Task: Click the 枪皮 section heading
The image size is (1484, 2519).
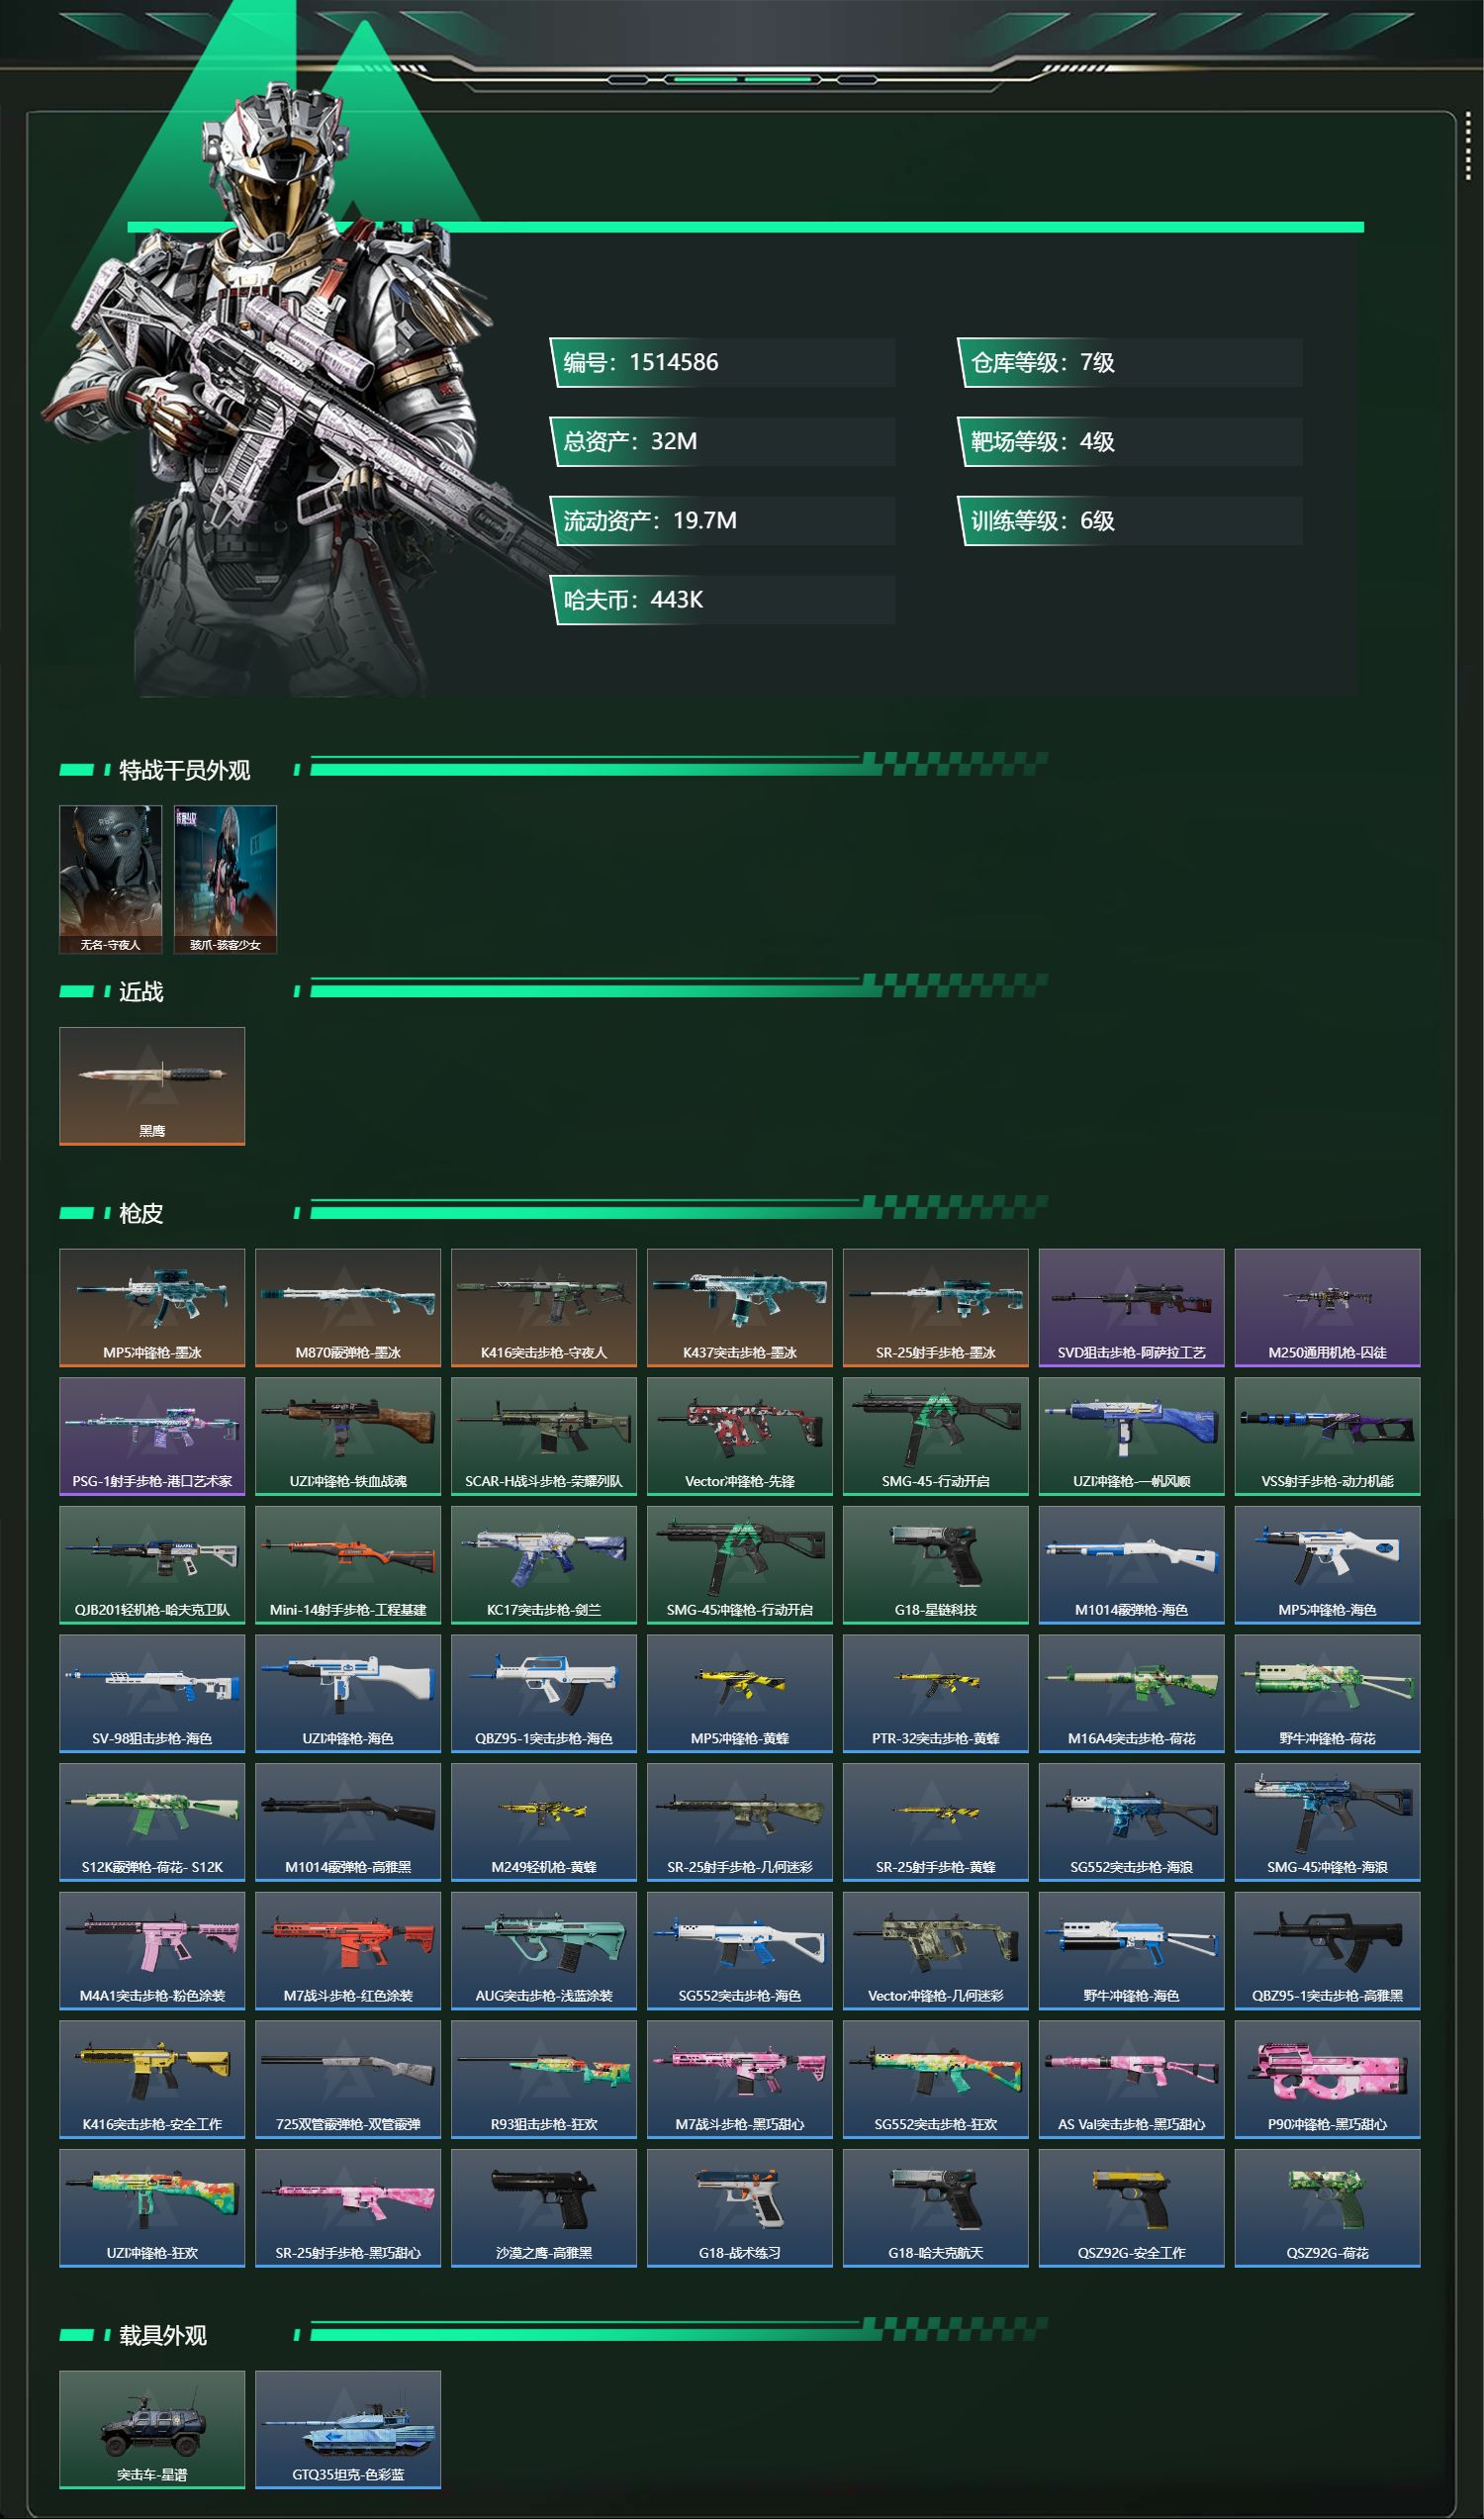Action: coord(141,1213)
